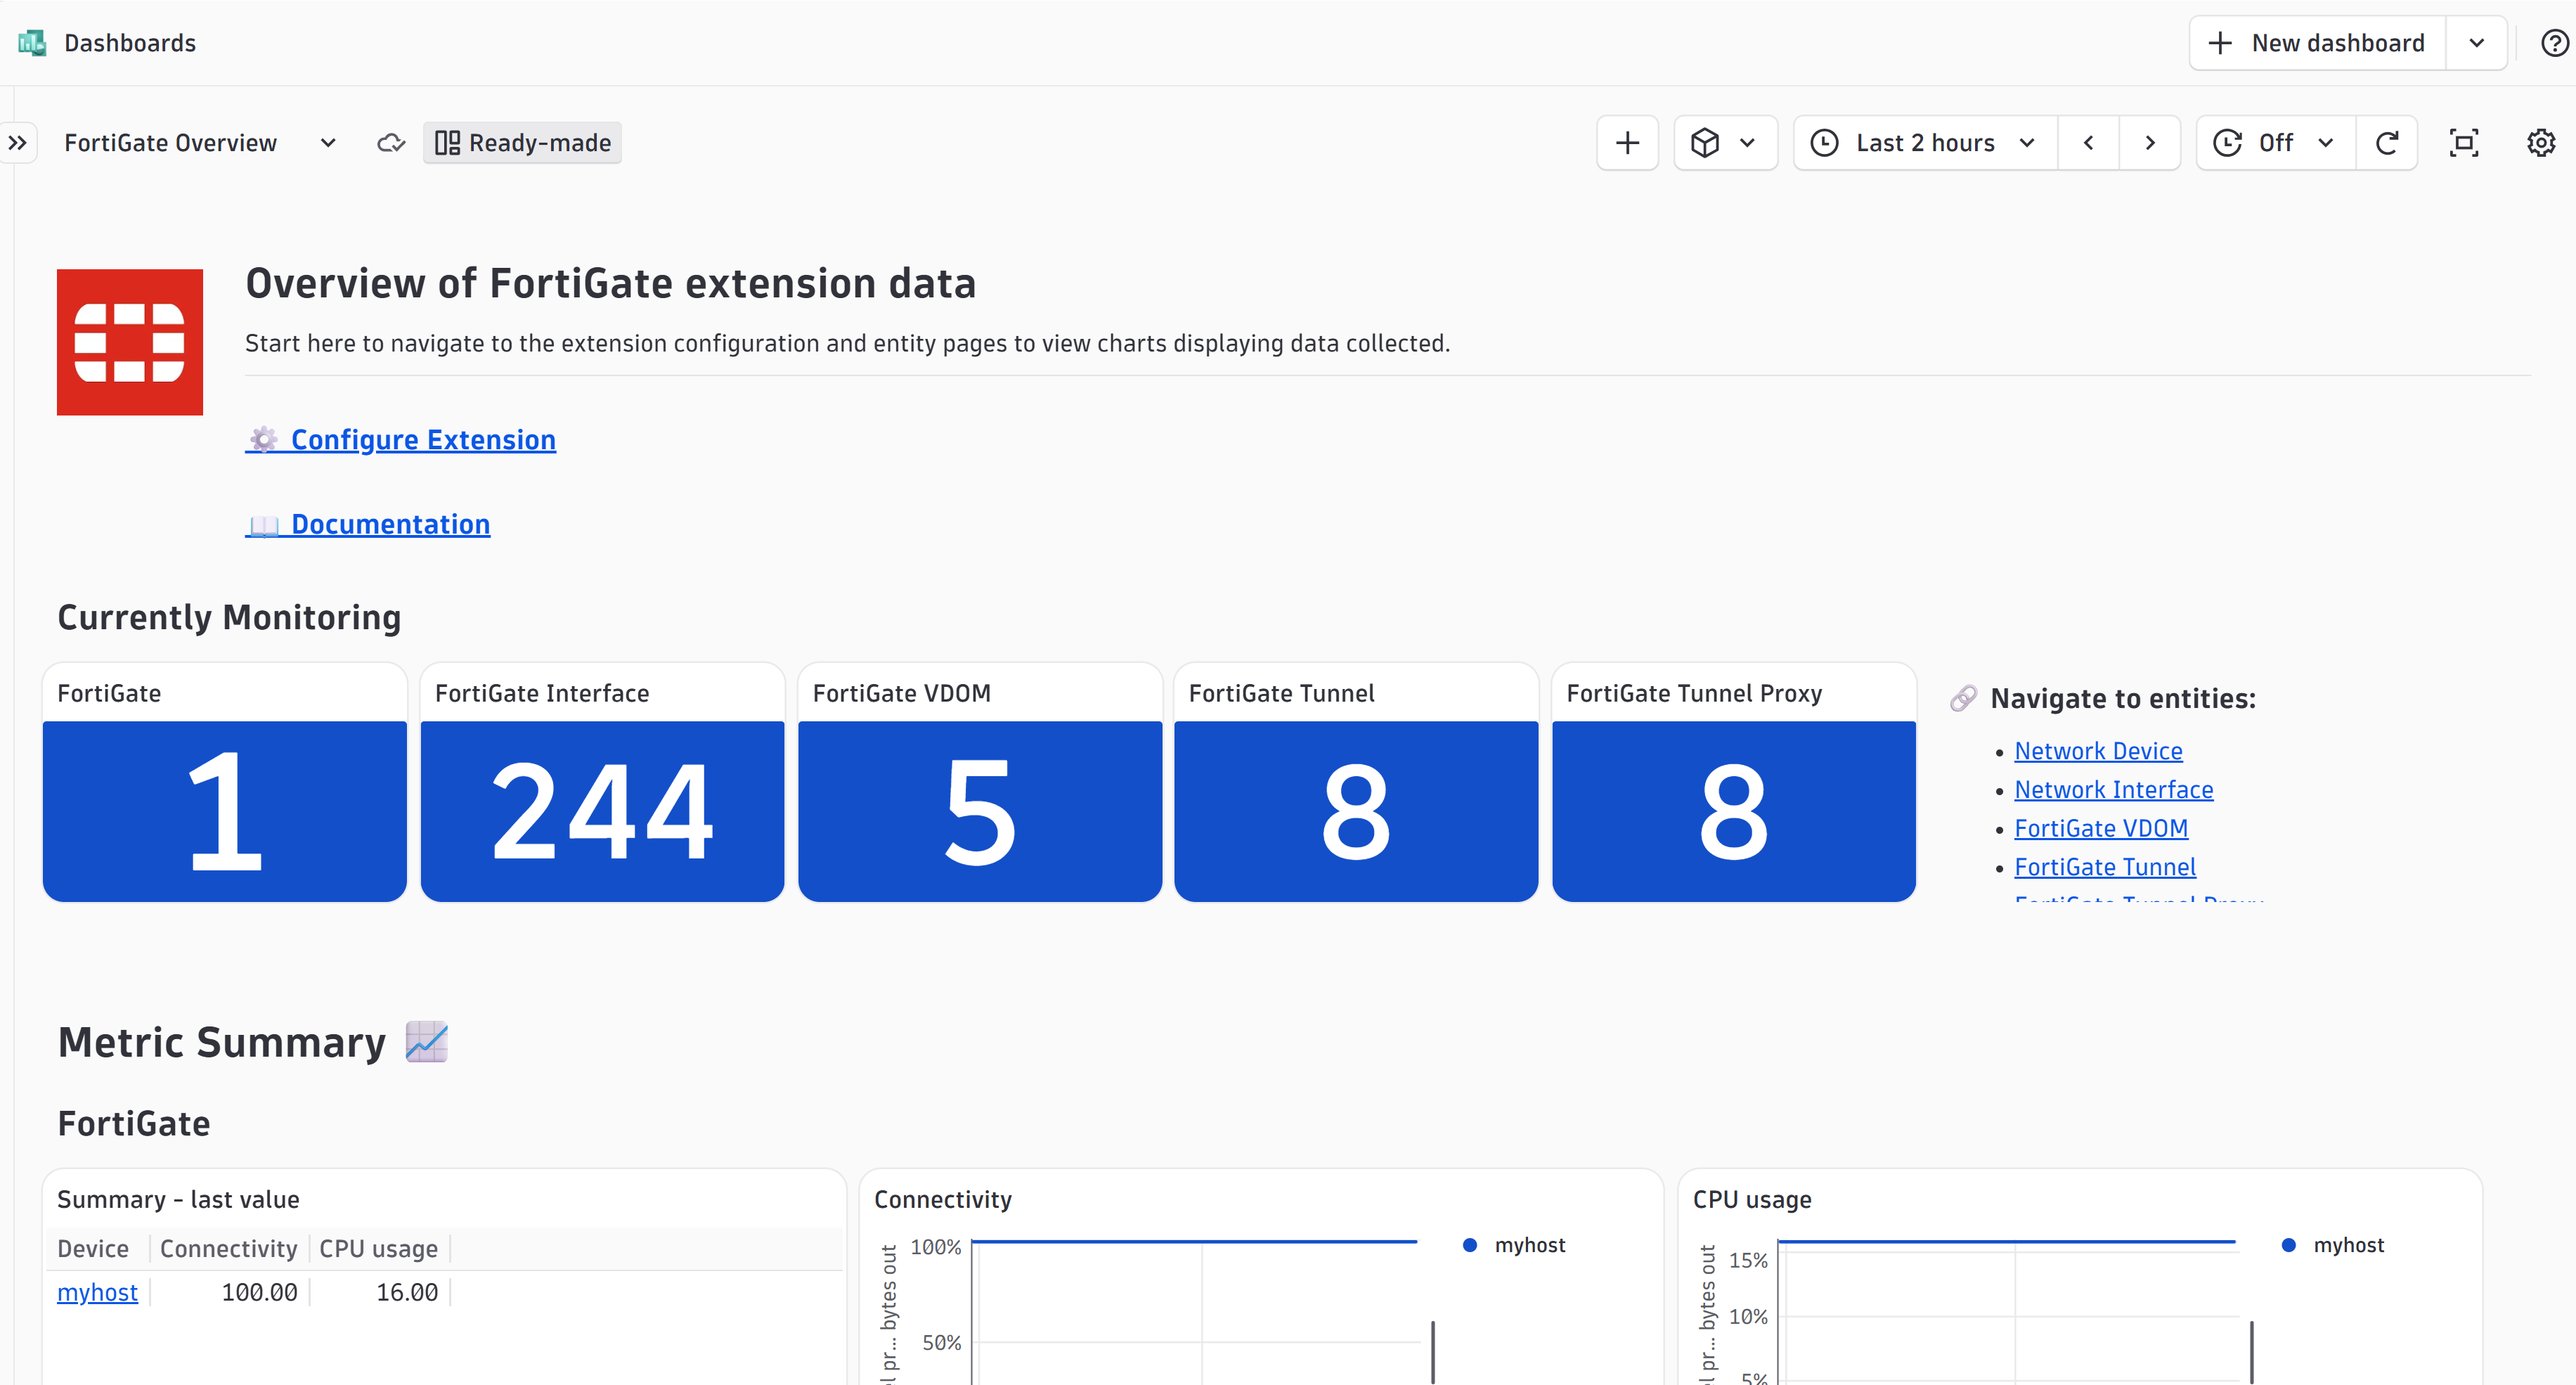Follow the FortiGate Tunnel link
Viewport: 2576px width, 1385px height.
click(x=2105, y=867)
